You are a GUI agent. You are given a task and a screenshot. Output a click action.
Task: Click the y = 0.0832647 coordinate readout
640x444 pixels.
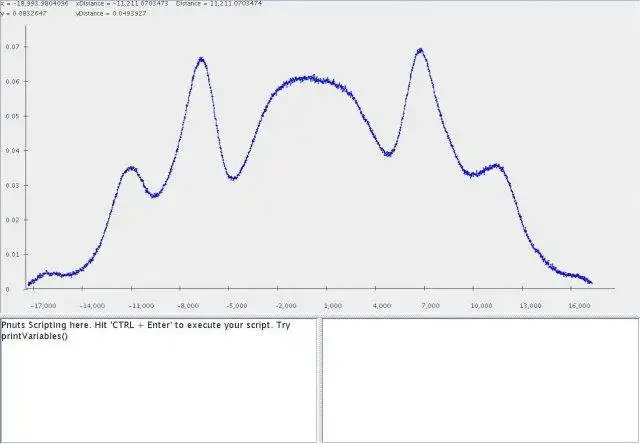coord(23,13)
